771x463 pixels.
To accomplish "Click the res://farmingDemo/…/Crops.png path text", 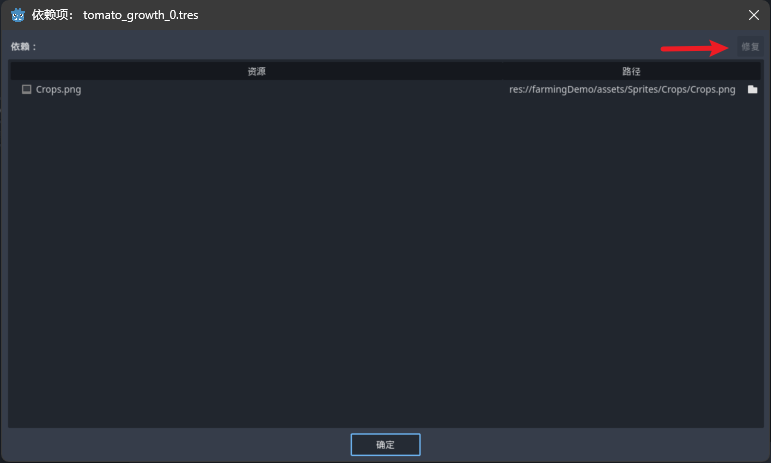I will click(622, 89).
